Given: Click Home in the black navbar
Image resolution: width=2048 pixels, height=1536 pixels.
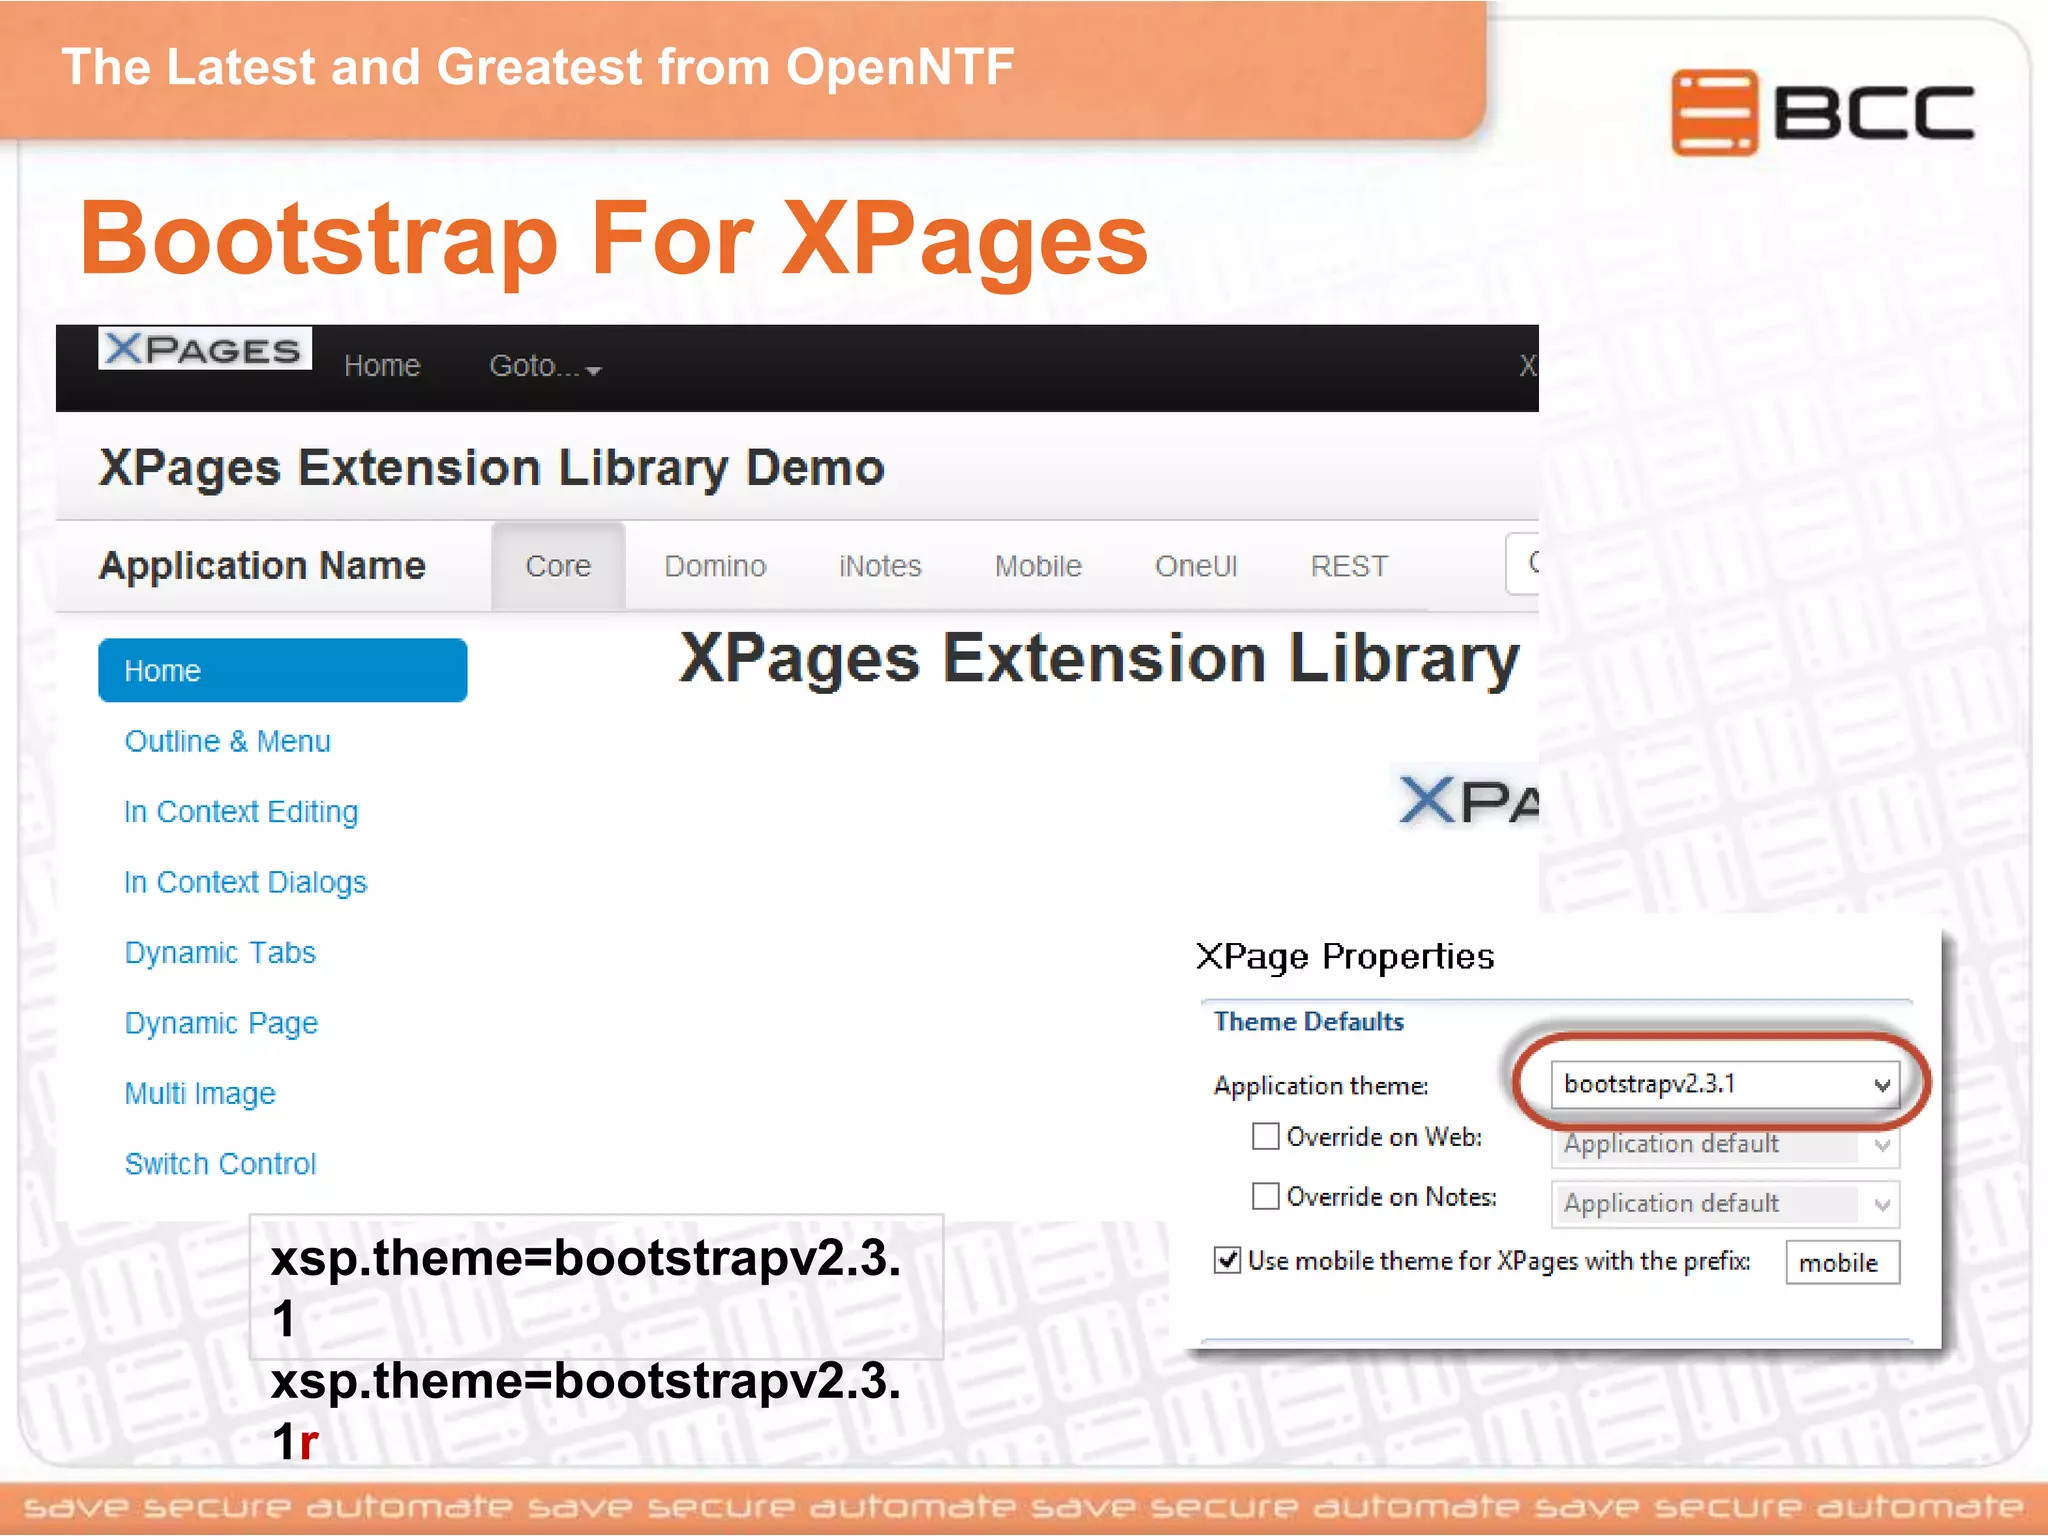Looking at the screenshot, I should [x=381, y=366].
